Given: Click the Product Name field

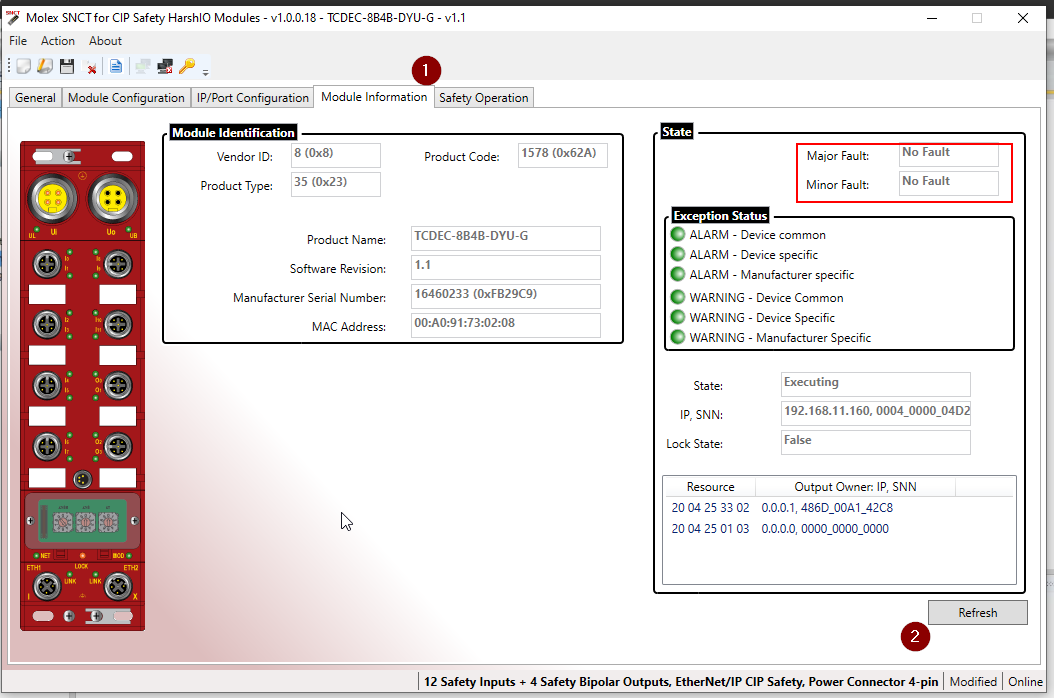Looking at the screenshot, I should [505, 238].
